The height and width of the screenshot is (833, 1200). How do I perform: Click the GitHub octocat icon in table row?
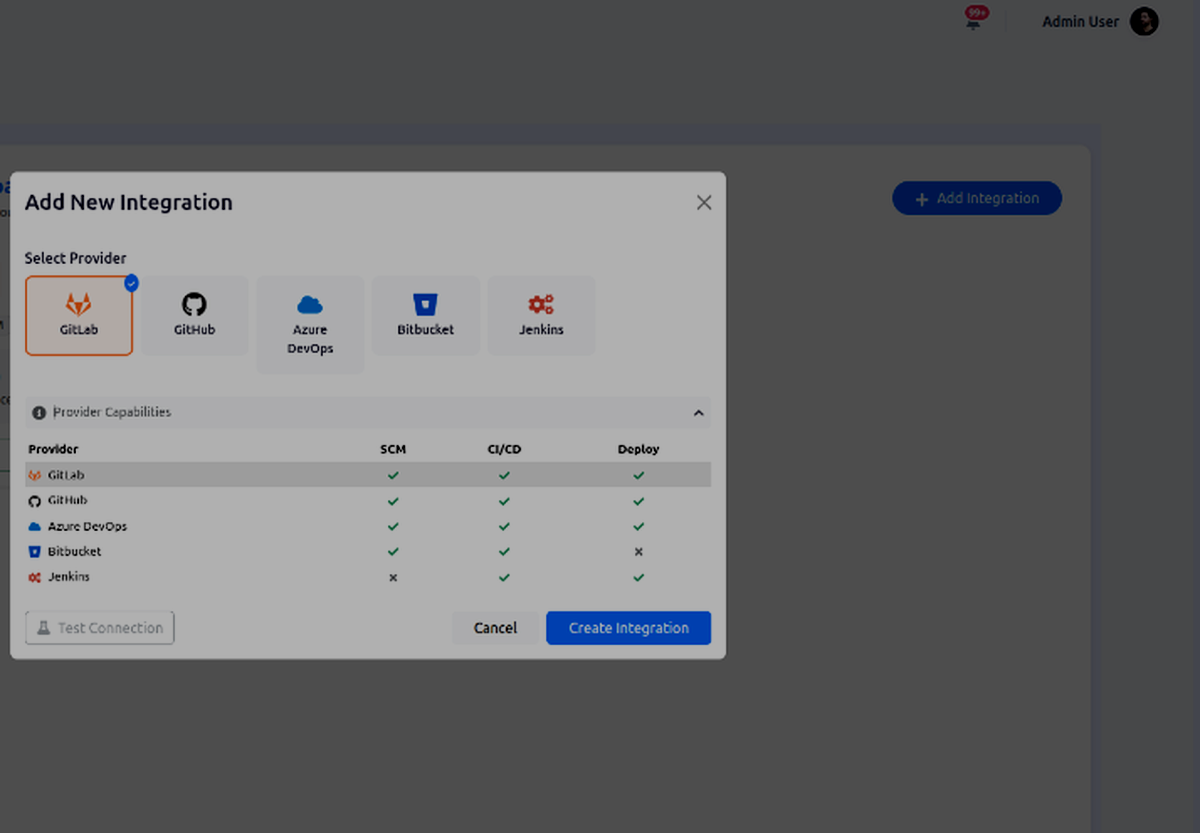pyautogui.click(x=35, y=501)
